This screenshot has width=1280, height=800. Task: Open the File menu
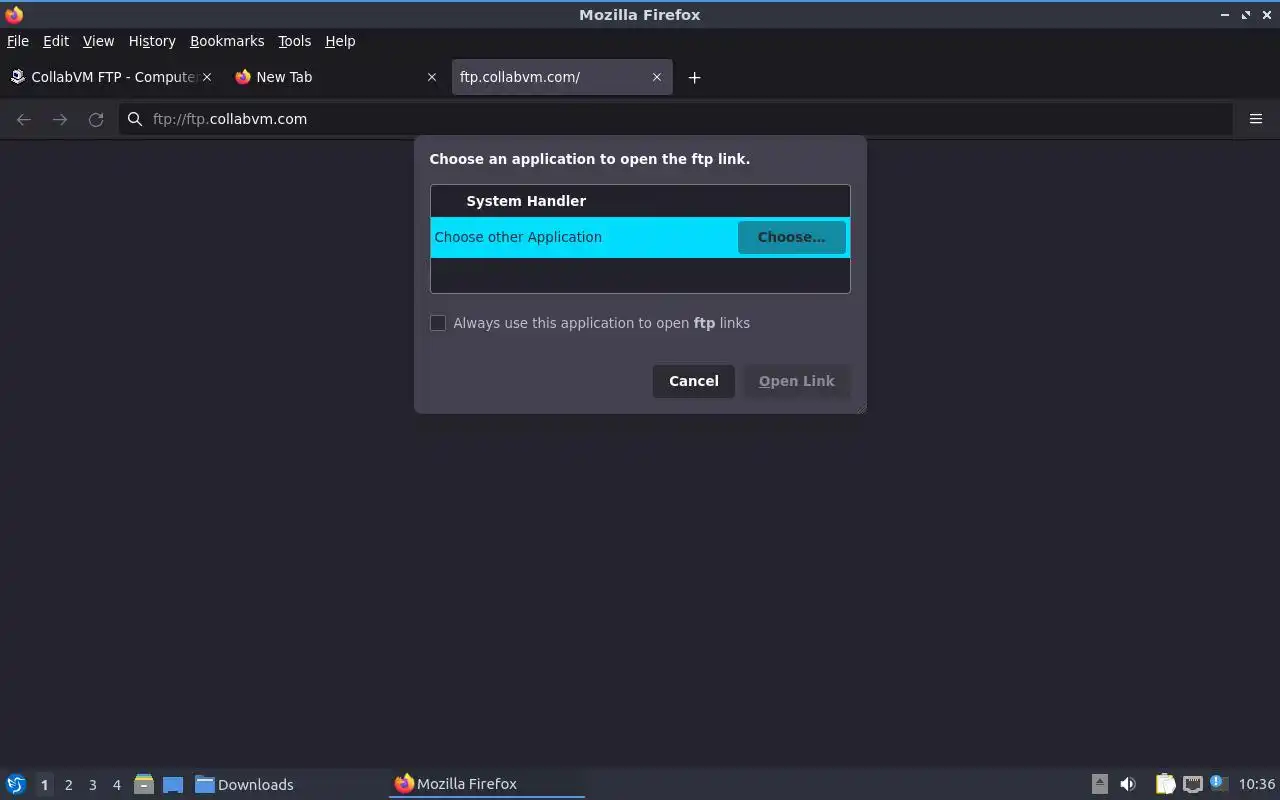coord(18,41)
